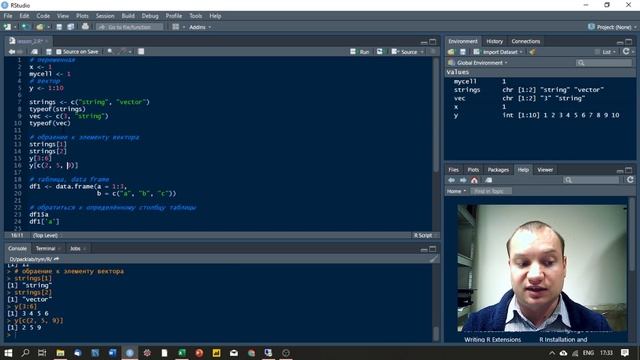Open Help home page icon

[474, 180]
